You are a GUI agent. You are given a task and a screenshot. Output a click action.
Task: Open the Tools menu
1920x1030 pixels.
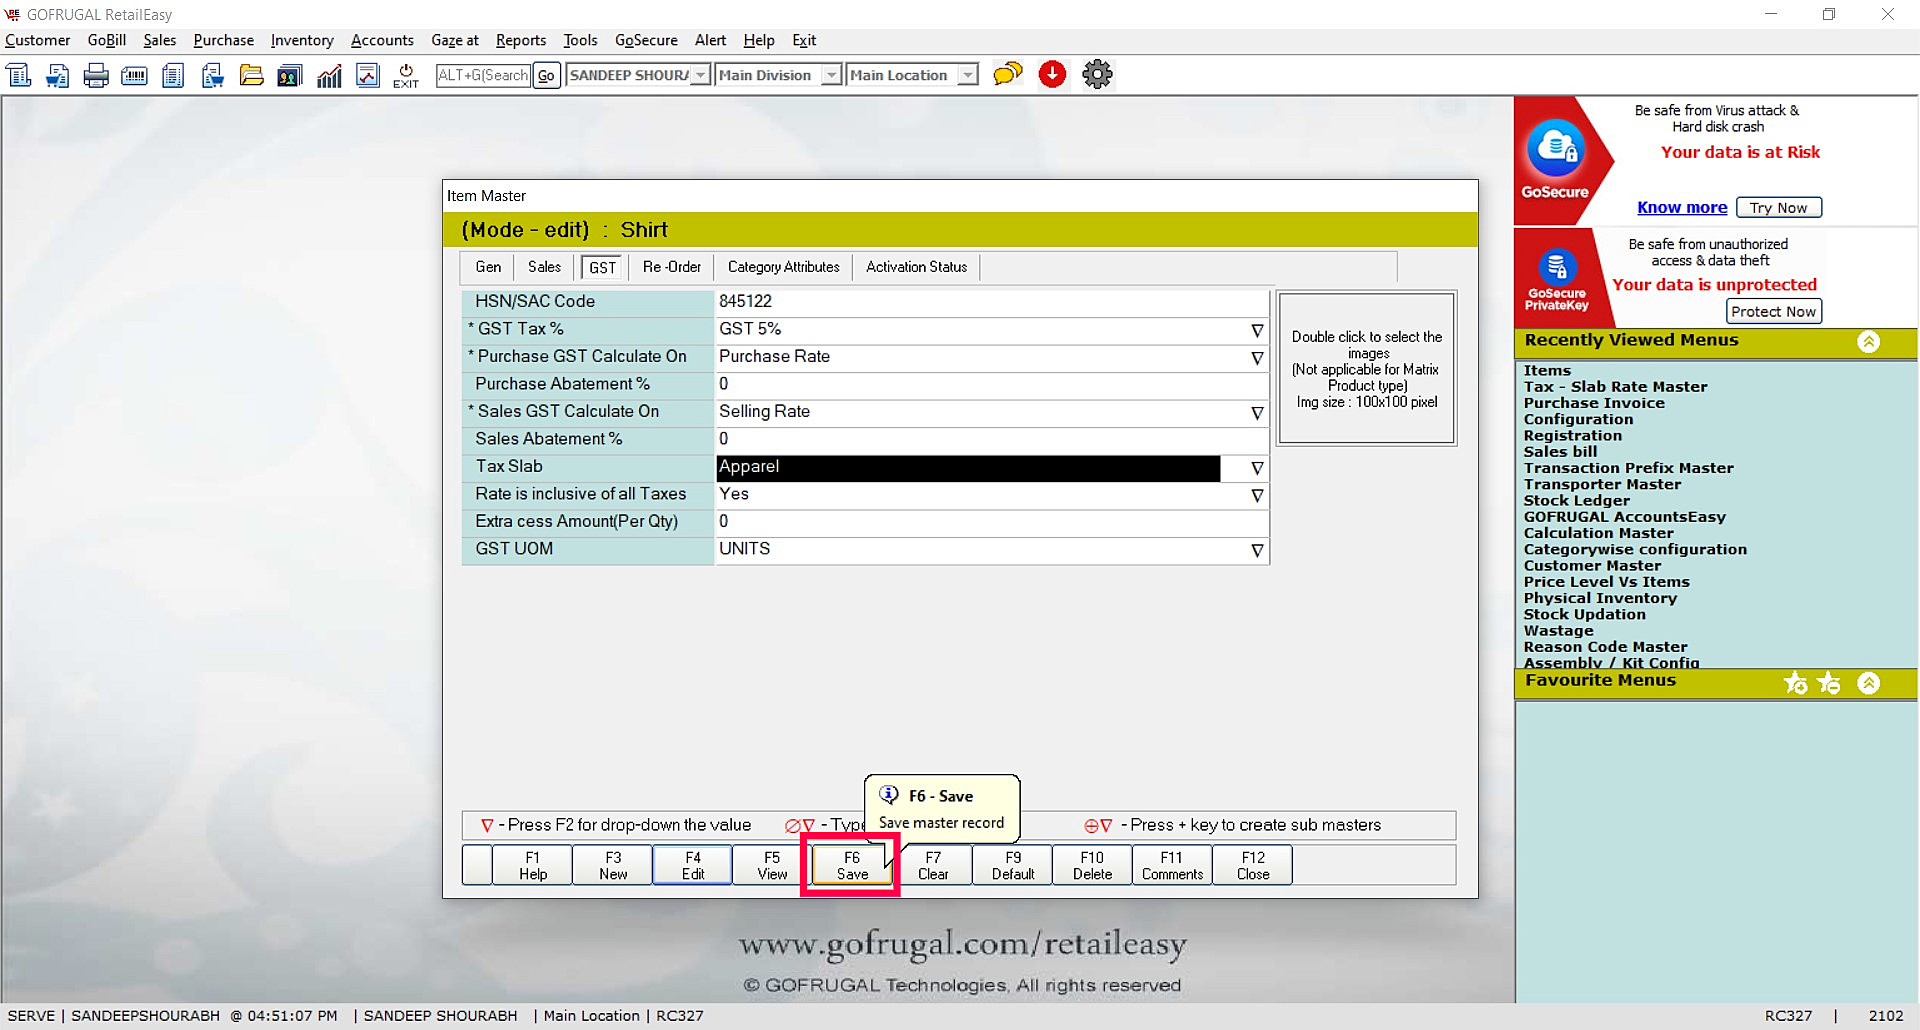pos(580,40)
